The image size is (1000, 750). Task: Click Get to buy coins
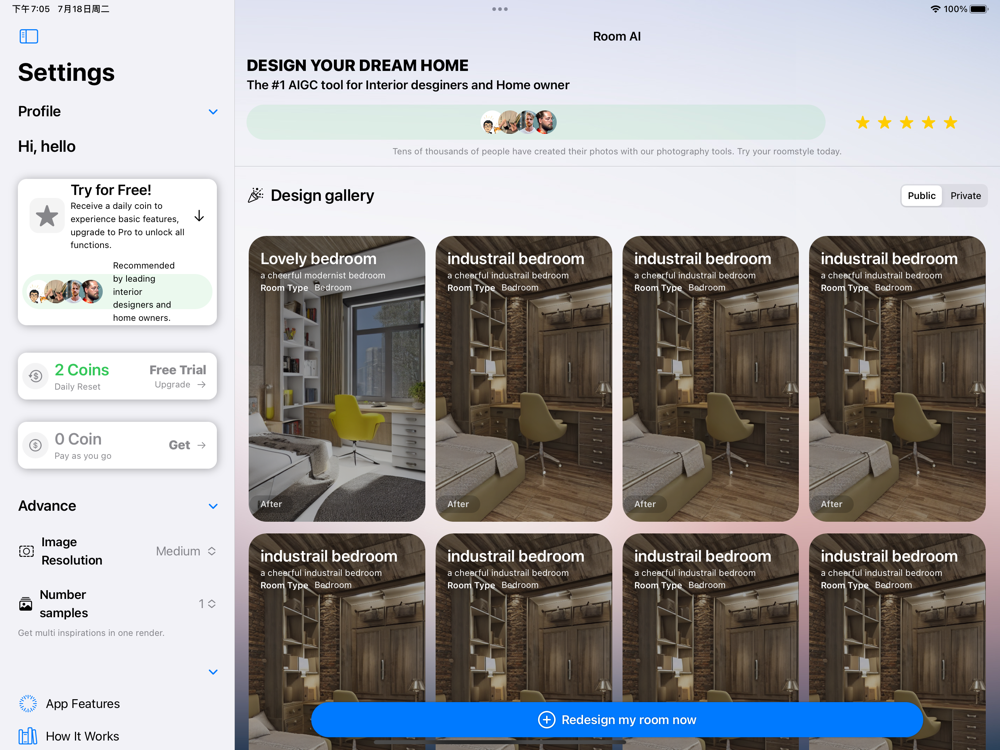tap(187, 445)
